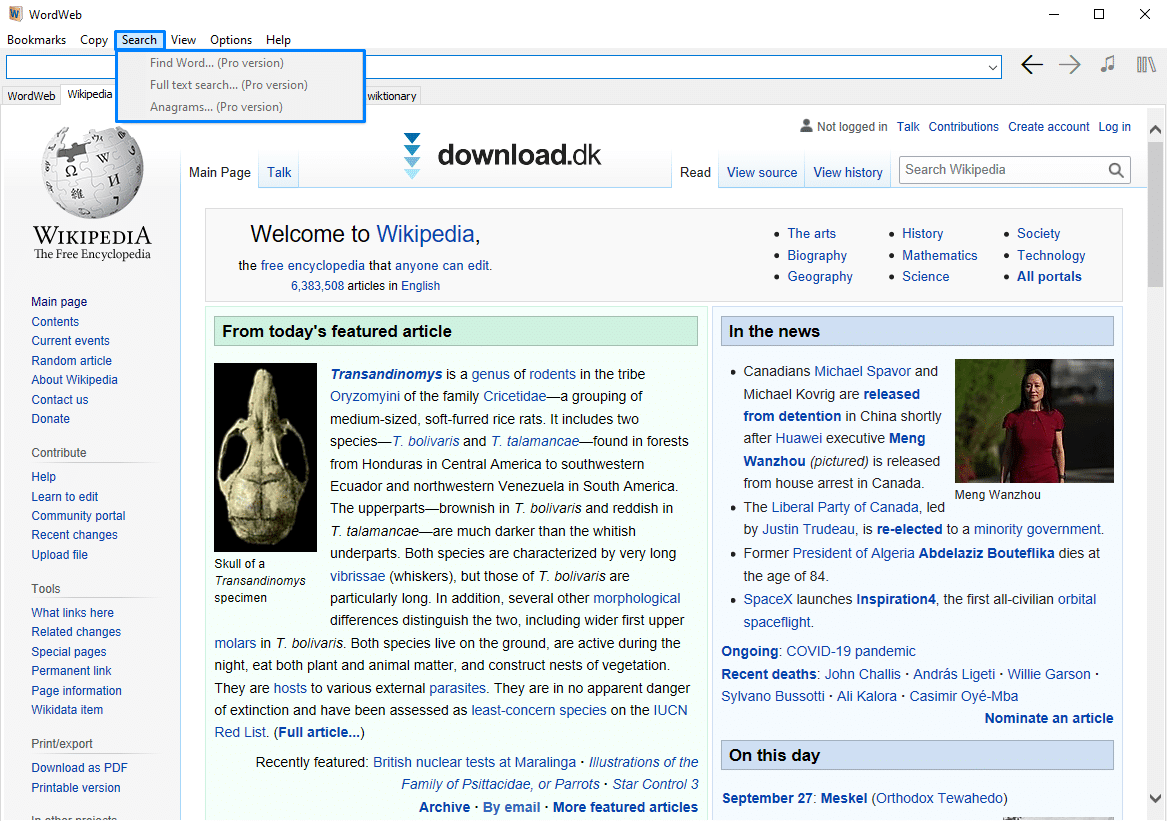Click the Upload file link

pyautogui.click(x=60, y=555)
